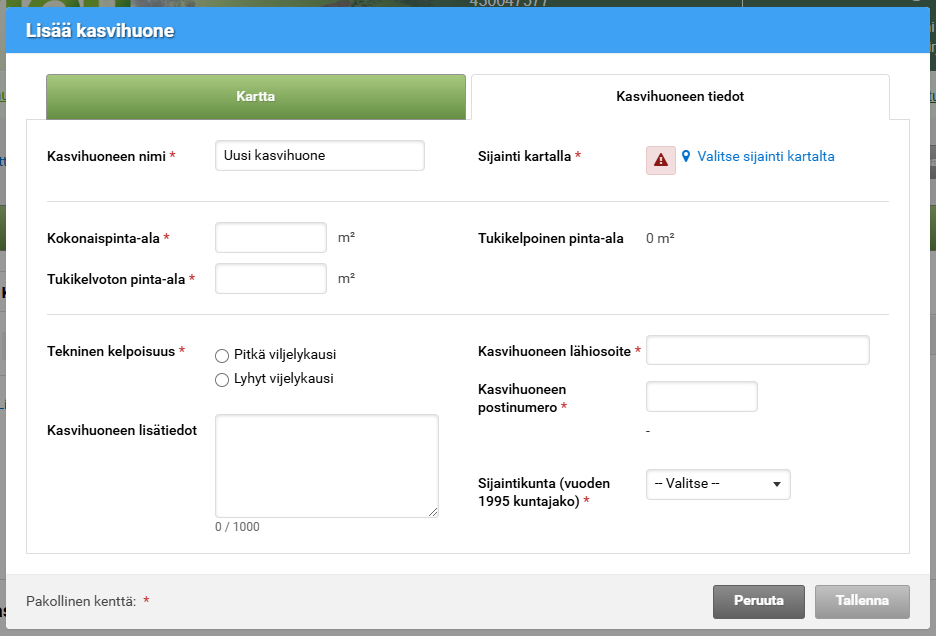Click the textarea resize grip handle
936x636 pixels.
pos(433,513)
